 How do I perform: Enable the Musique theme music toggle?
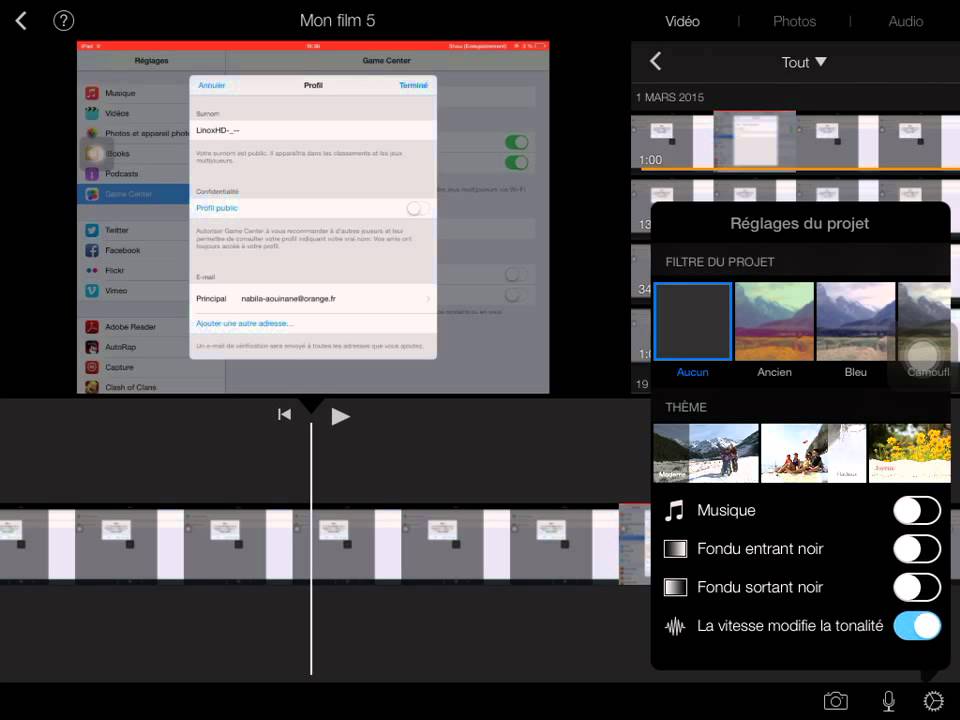916,510
